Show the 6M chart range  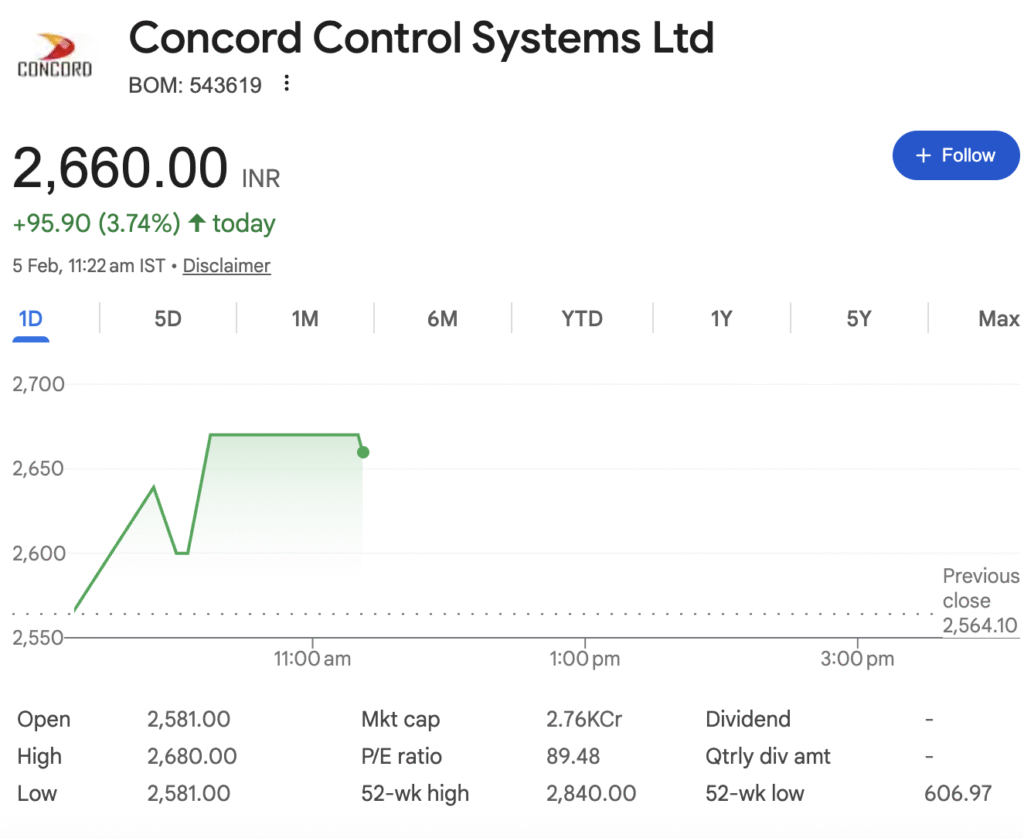442,319
